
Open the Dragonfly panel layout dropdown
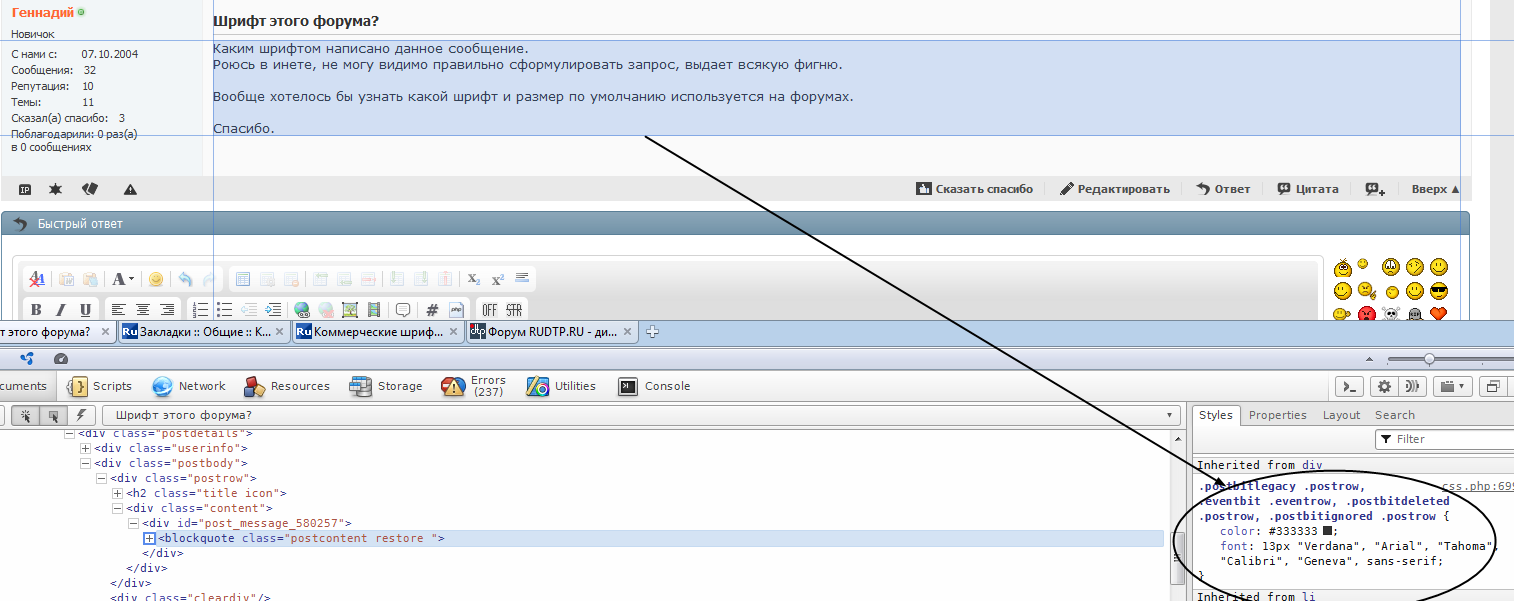[1451, 386]
